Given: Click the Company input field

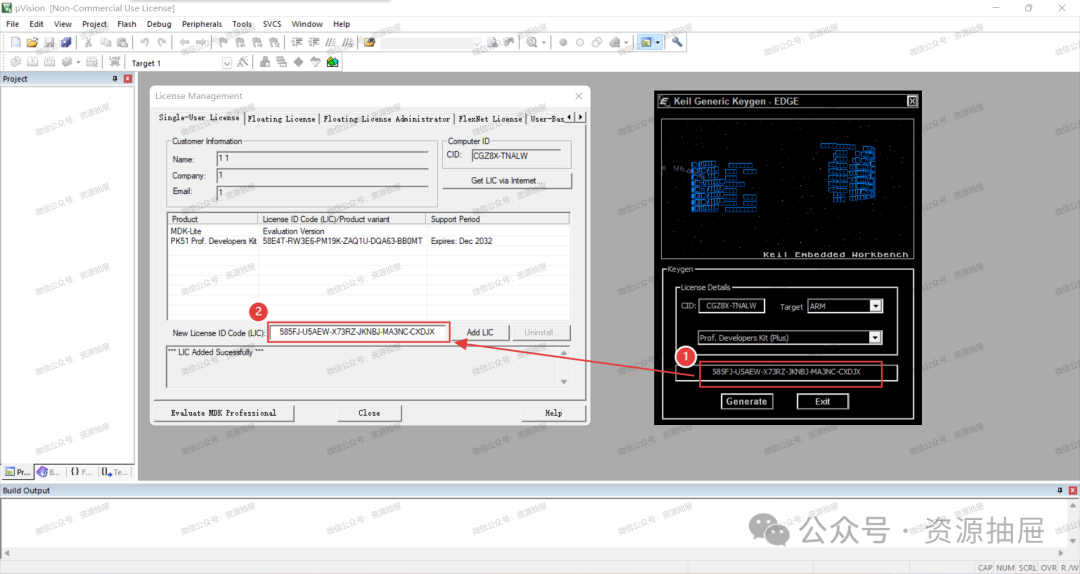Looking at the screenshot, I should 322,176.
